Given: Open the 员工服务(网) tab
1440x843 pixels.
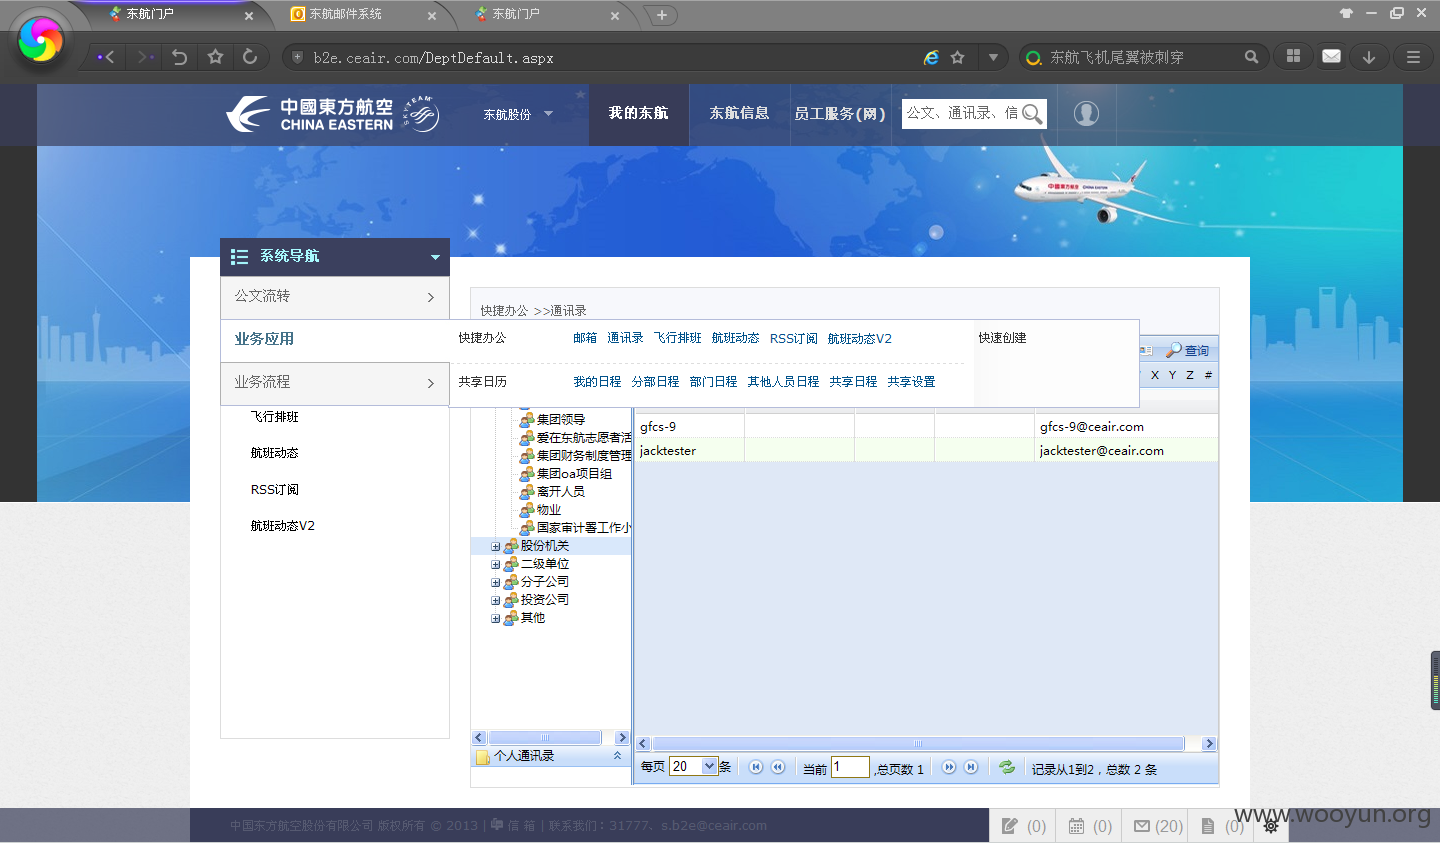Looking at the screenshot, I should tap(840, 114).
